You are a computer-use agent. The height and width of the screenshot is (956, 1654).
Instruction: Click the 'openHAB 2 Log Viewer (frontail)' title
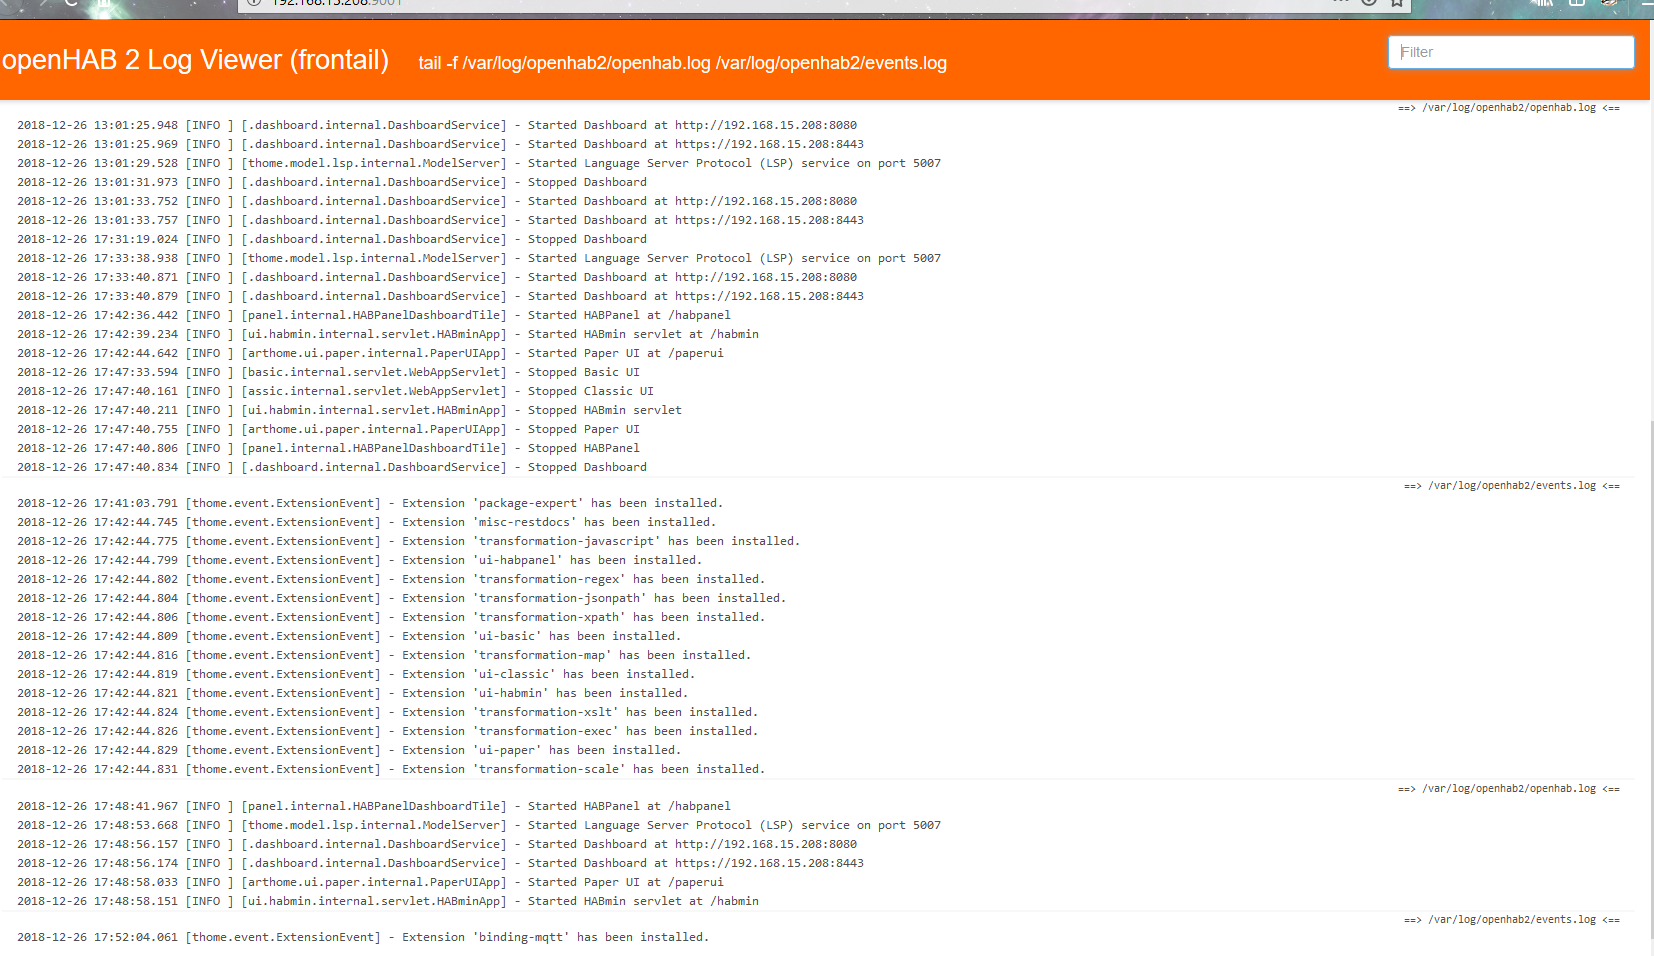point(195,60)
